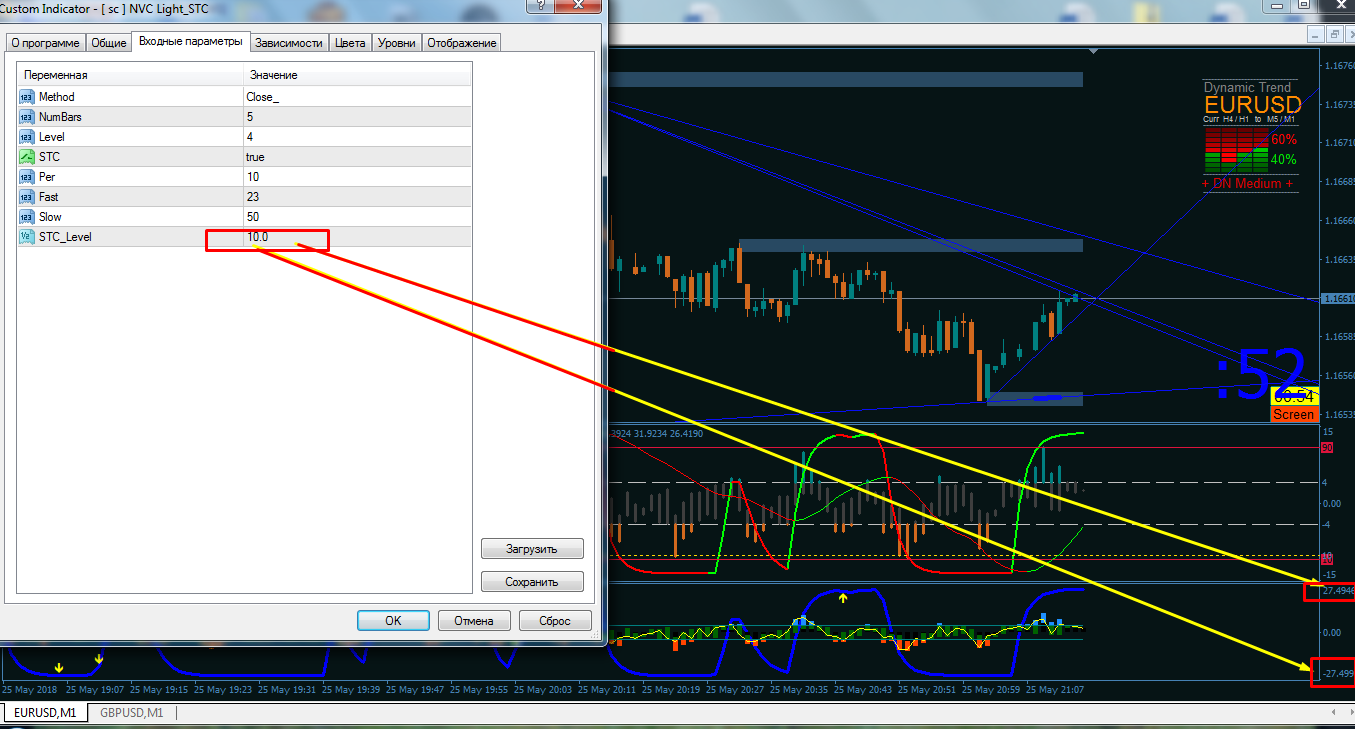Open the Уровни tab
This screenshot has height=729, width=1355.
397,43
